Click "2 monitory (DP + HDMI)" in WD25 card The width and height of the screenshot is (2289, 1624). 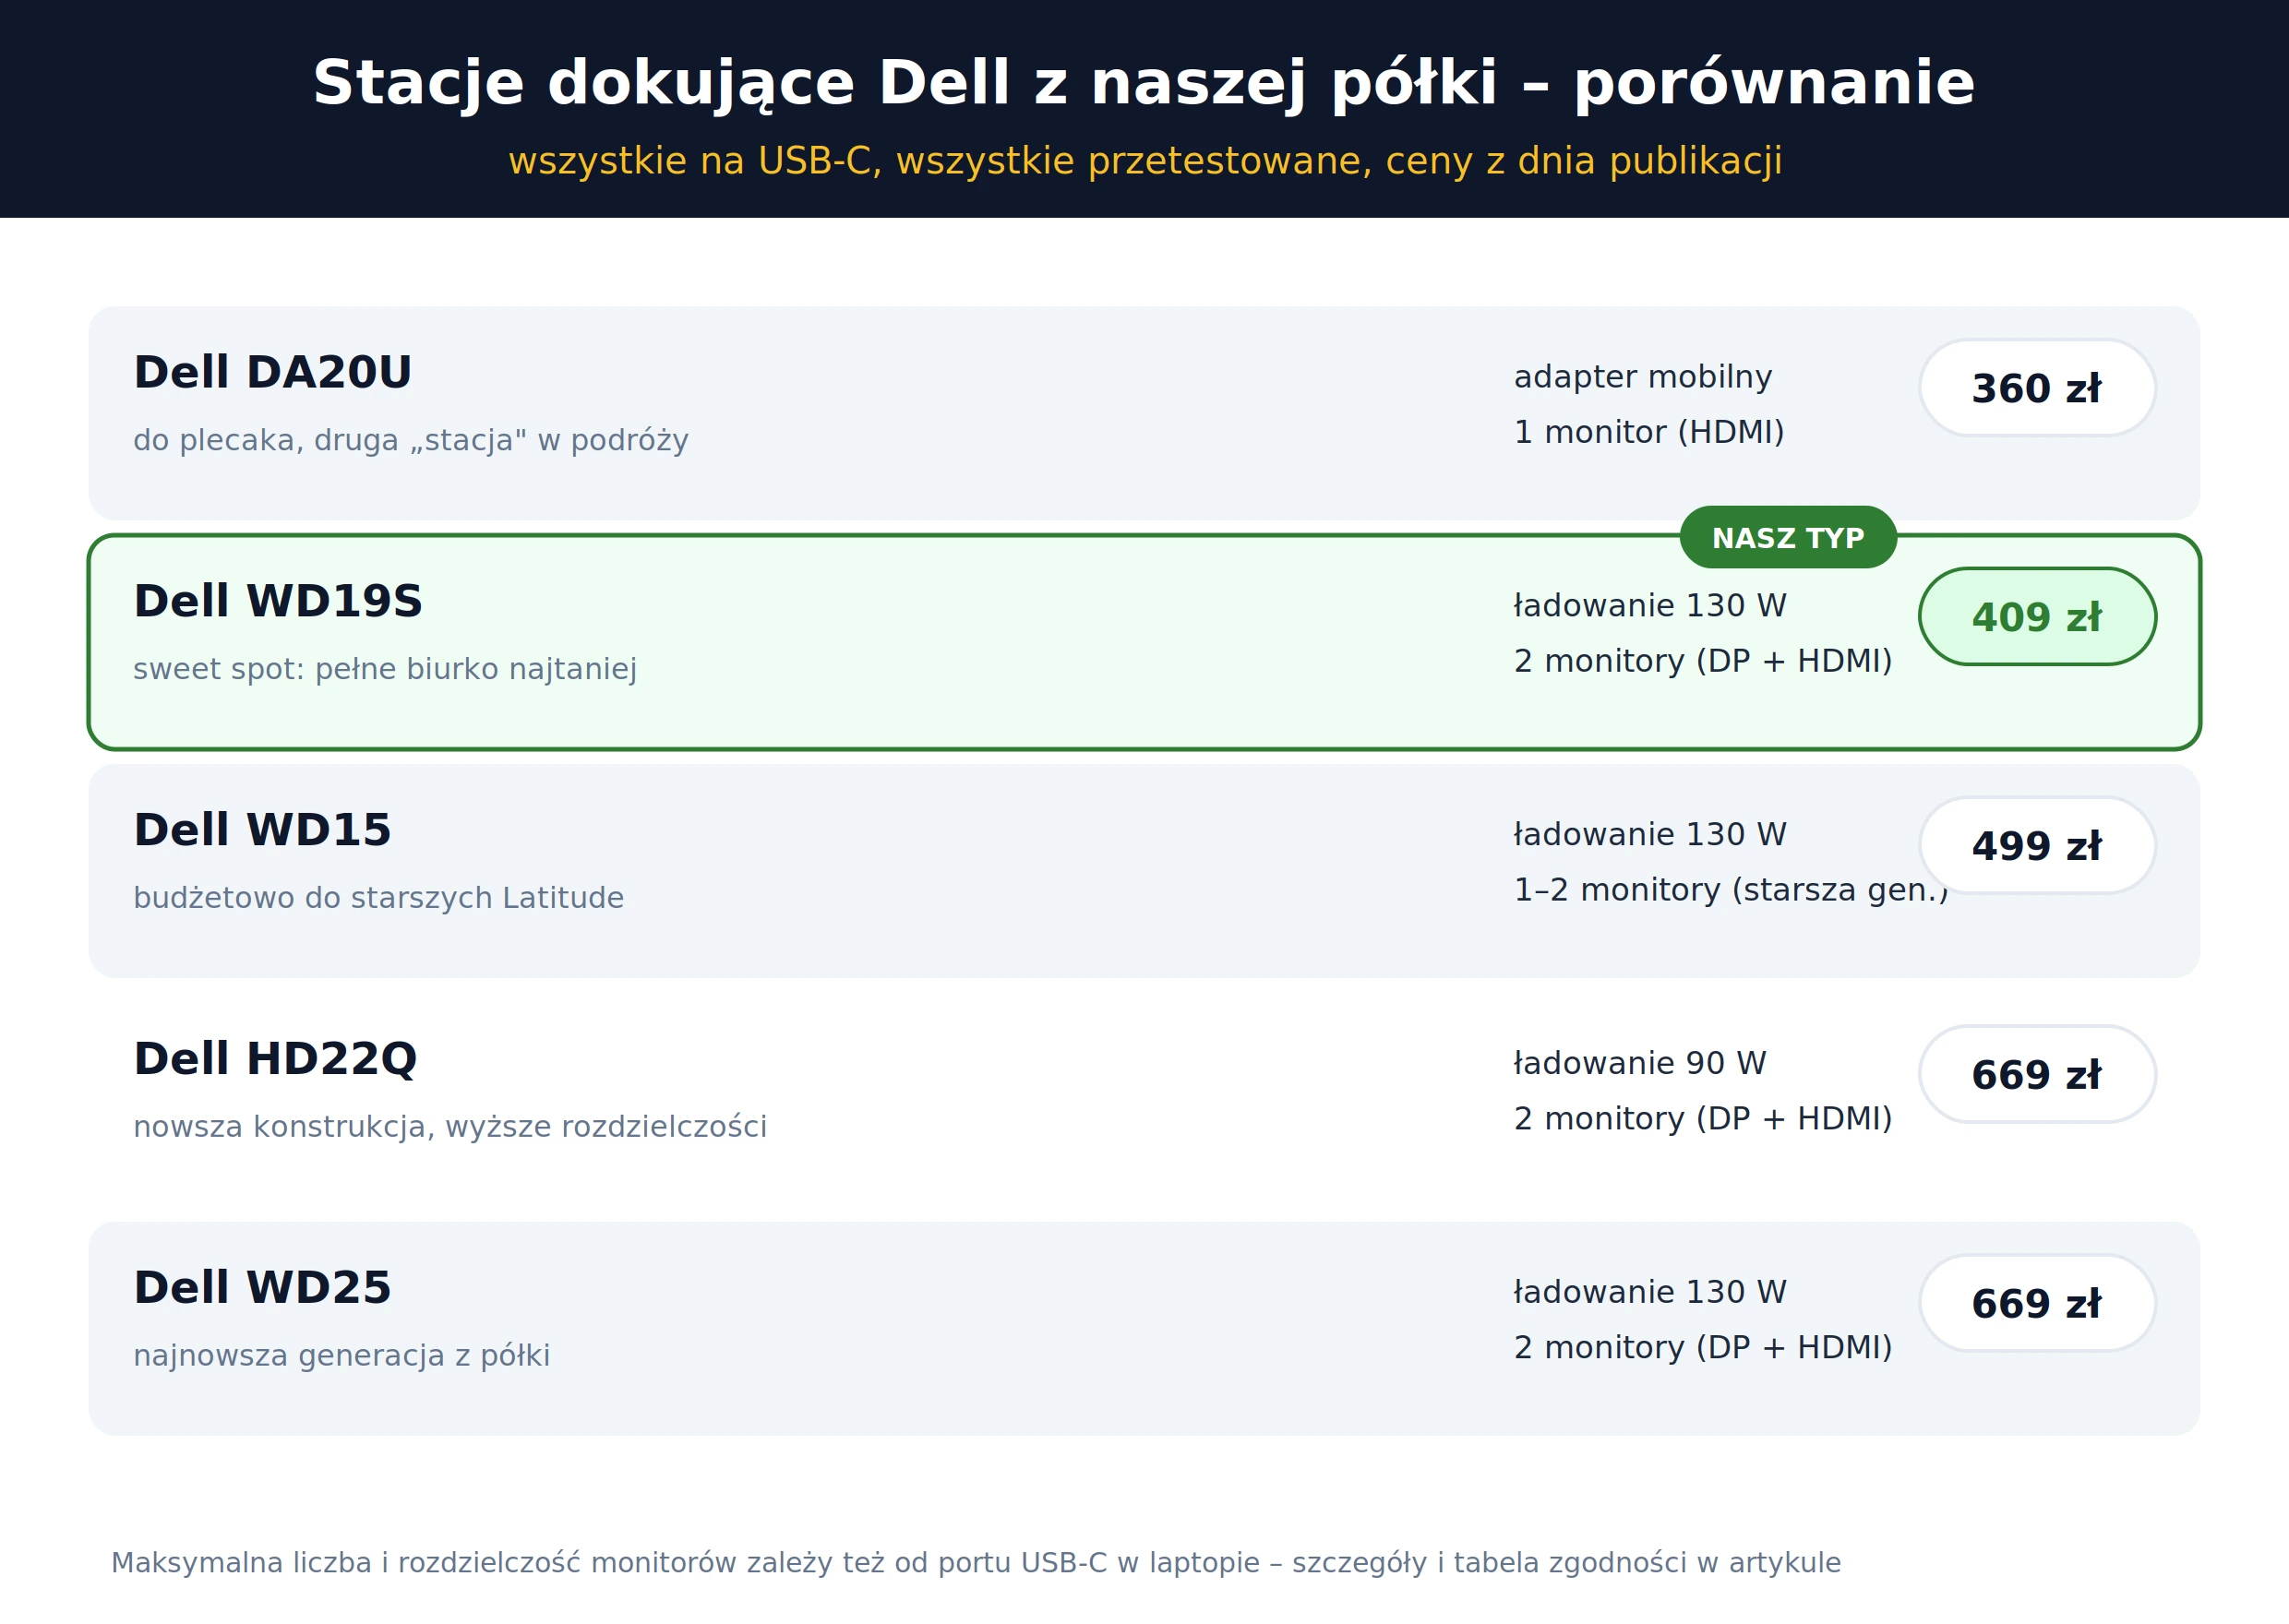[1703, 1348]
